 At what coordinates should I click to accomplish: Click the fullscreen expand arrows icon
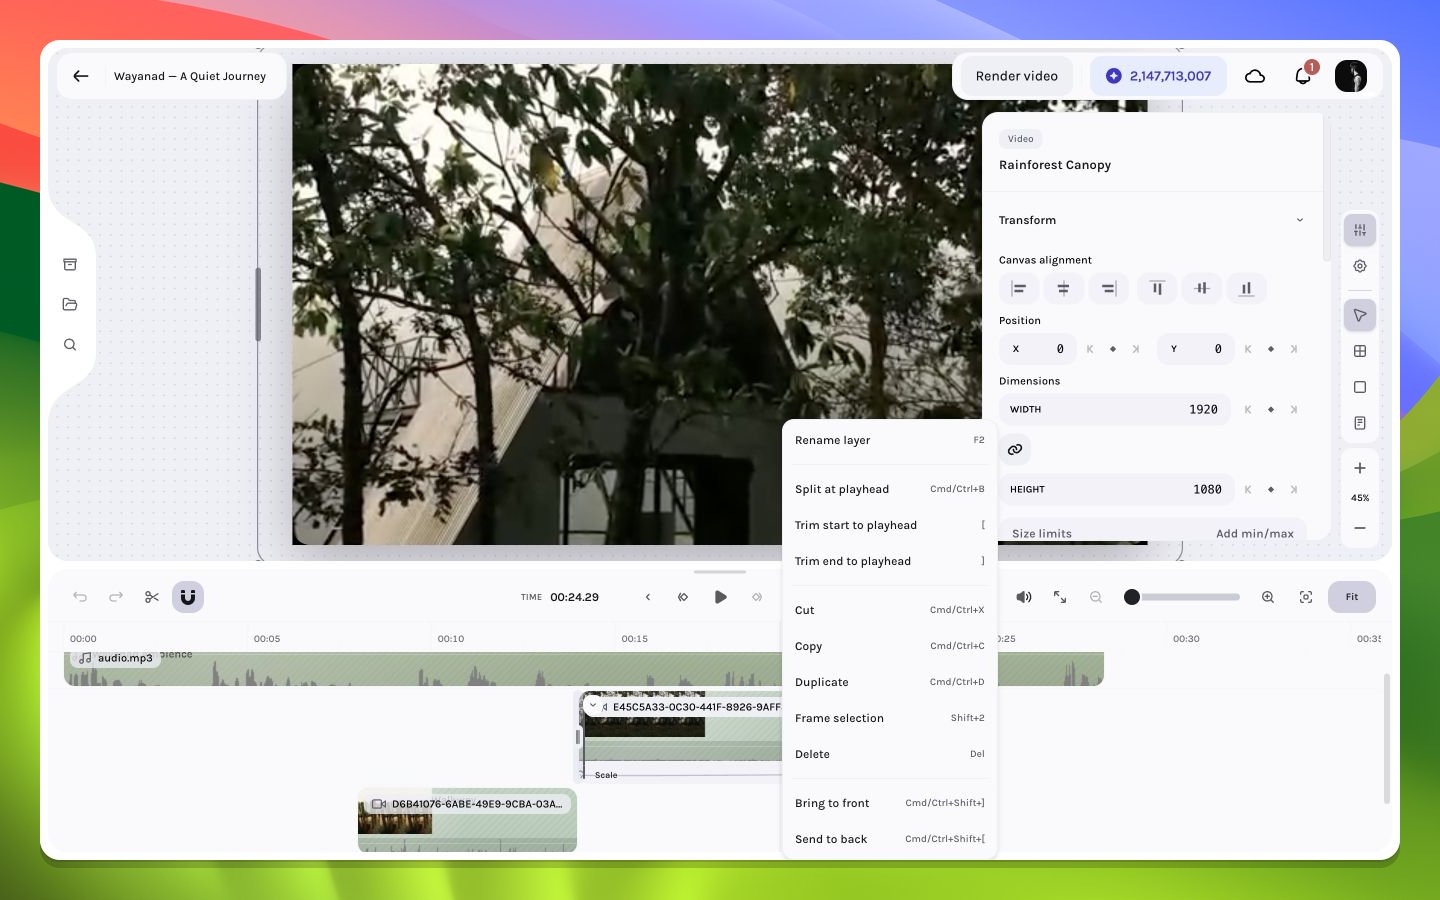pos(1060,597)
